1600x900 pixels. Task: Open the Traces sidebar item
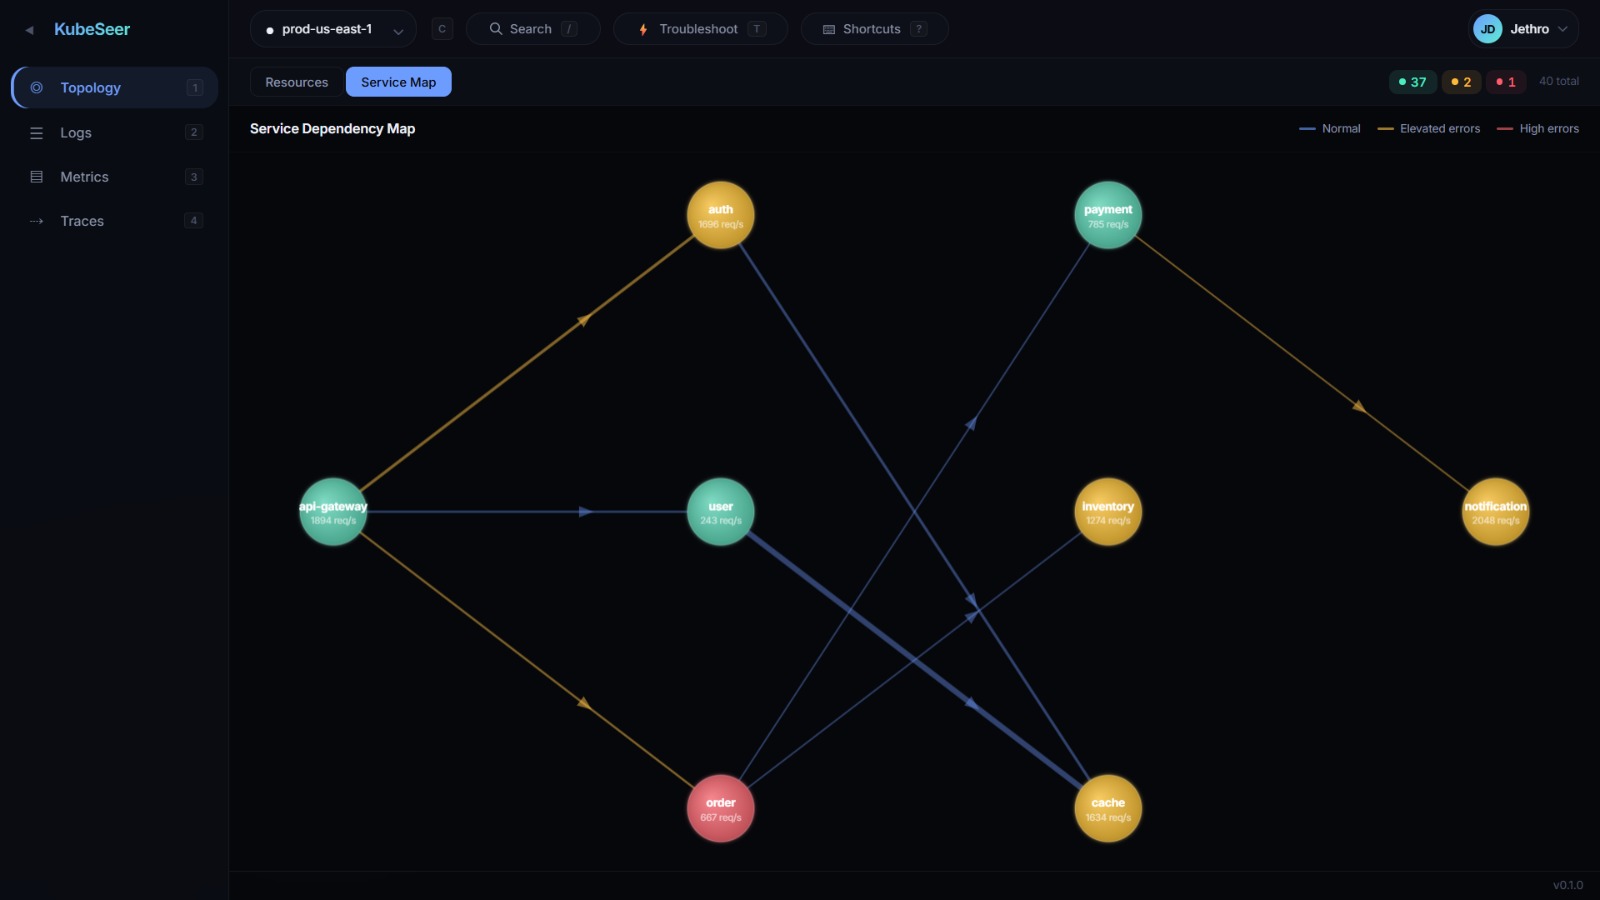115,221
